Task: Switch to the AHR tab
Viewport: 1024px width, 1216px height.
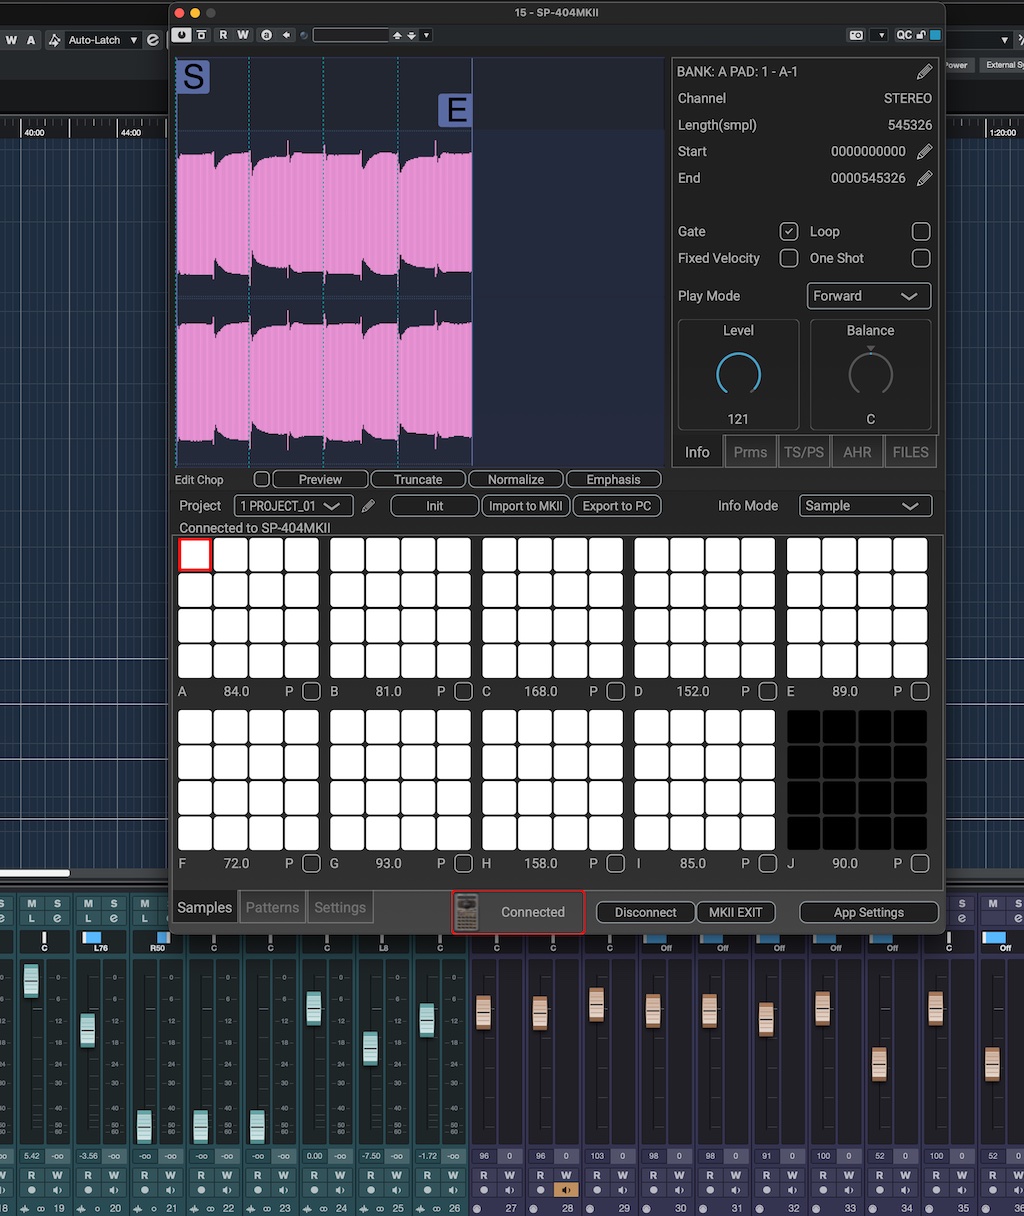Action: coord(857,452)
